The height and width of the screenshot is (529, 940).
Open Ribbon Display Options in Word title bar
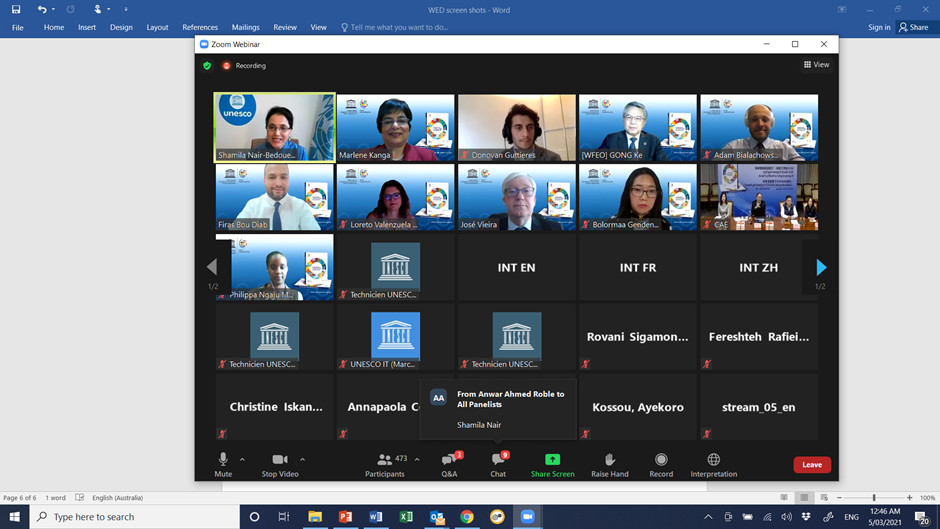(x=842, y=10)
